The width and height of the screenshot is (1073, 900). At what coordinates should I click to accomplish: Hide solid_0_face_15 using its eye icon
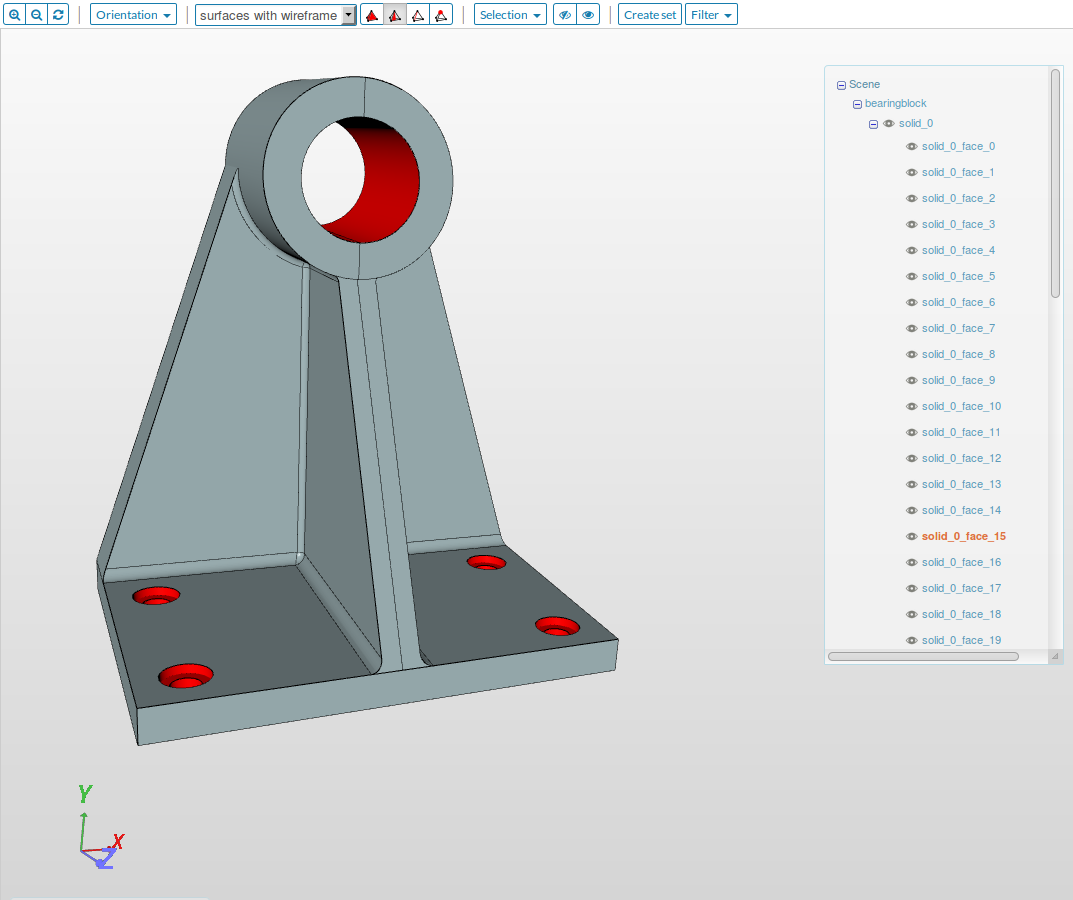(x=911, y=537)
